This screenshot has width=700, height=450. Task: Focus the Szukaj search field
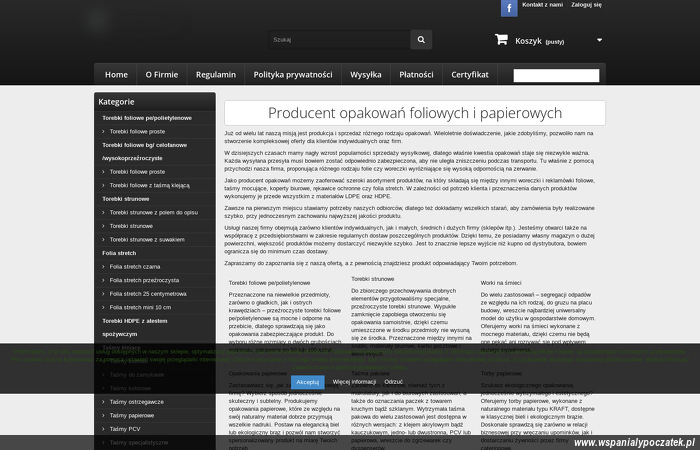[339, 40]
